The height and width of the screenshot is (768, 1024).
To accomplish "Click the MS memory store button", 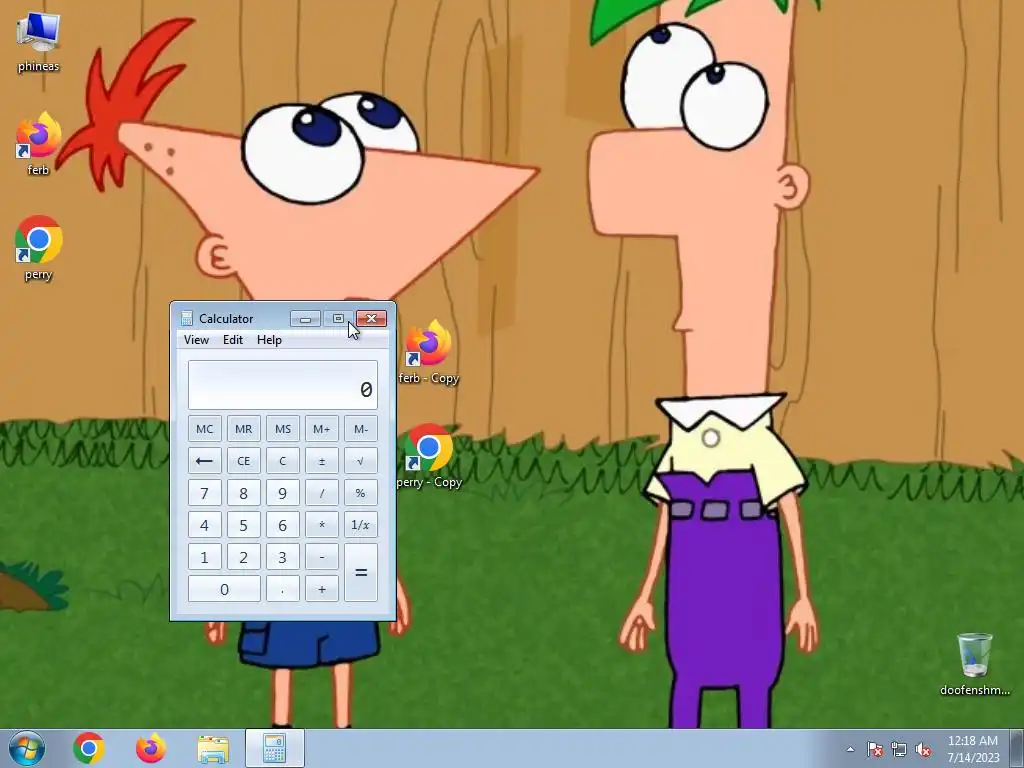I will (x=283, y=429).
